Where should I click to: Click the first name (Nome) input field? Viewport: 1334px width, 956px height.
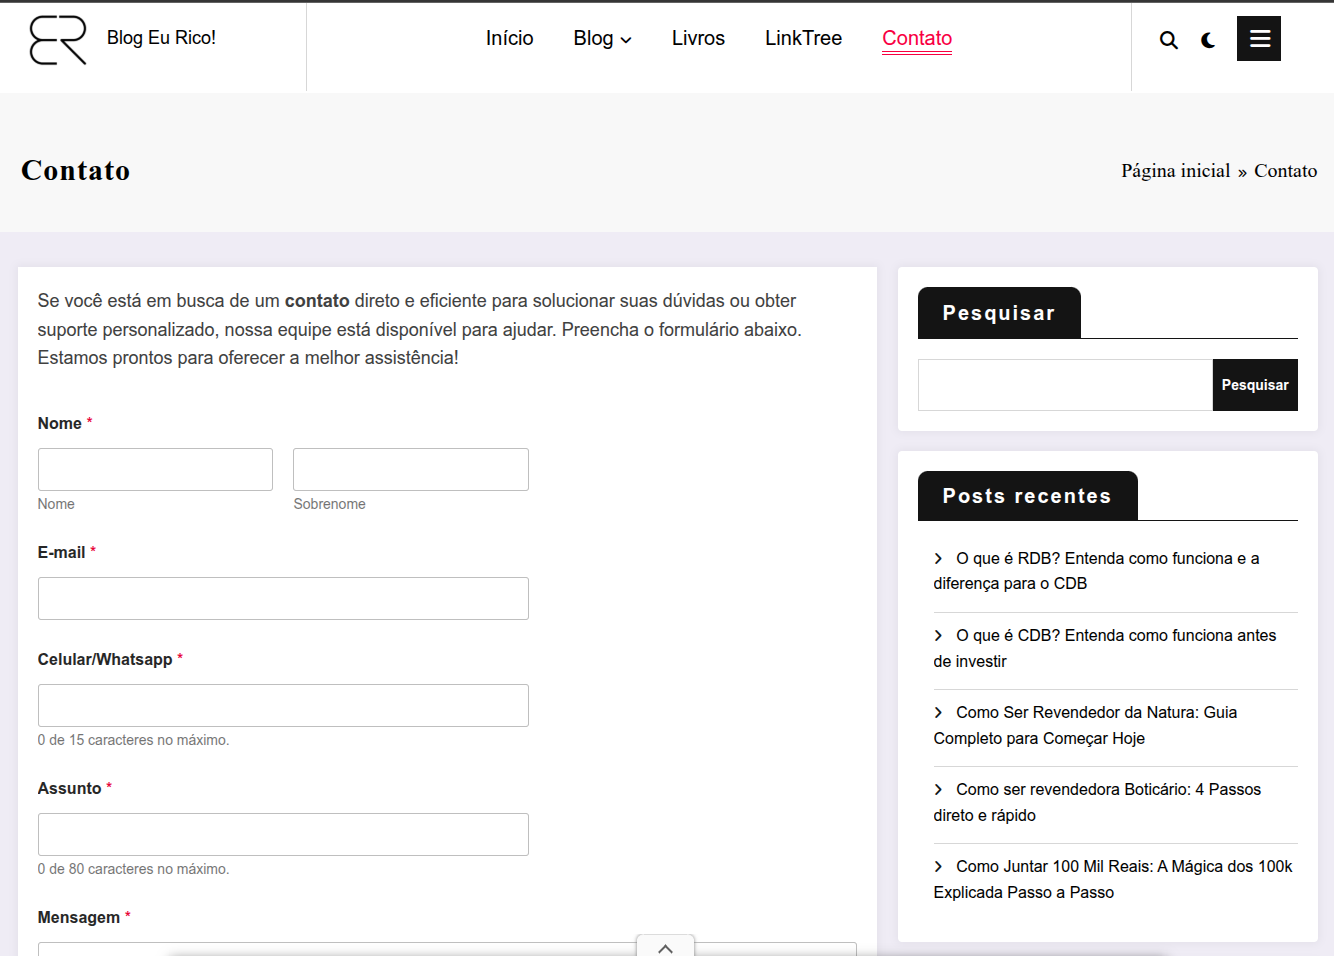point(155,469)
